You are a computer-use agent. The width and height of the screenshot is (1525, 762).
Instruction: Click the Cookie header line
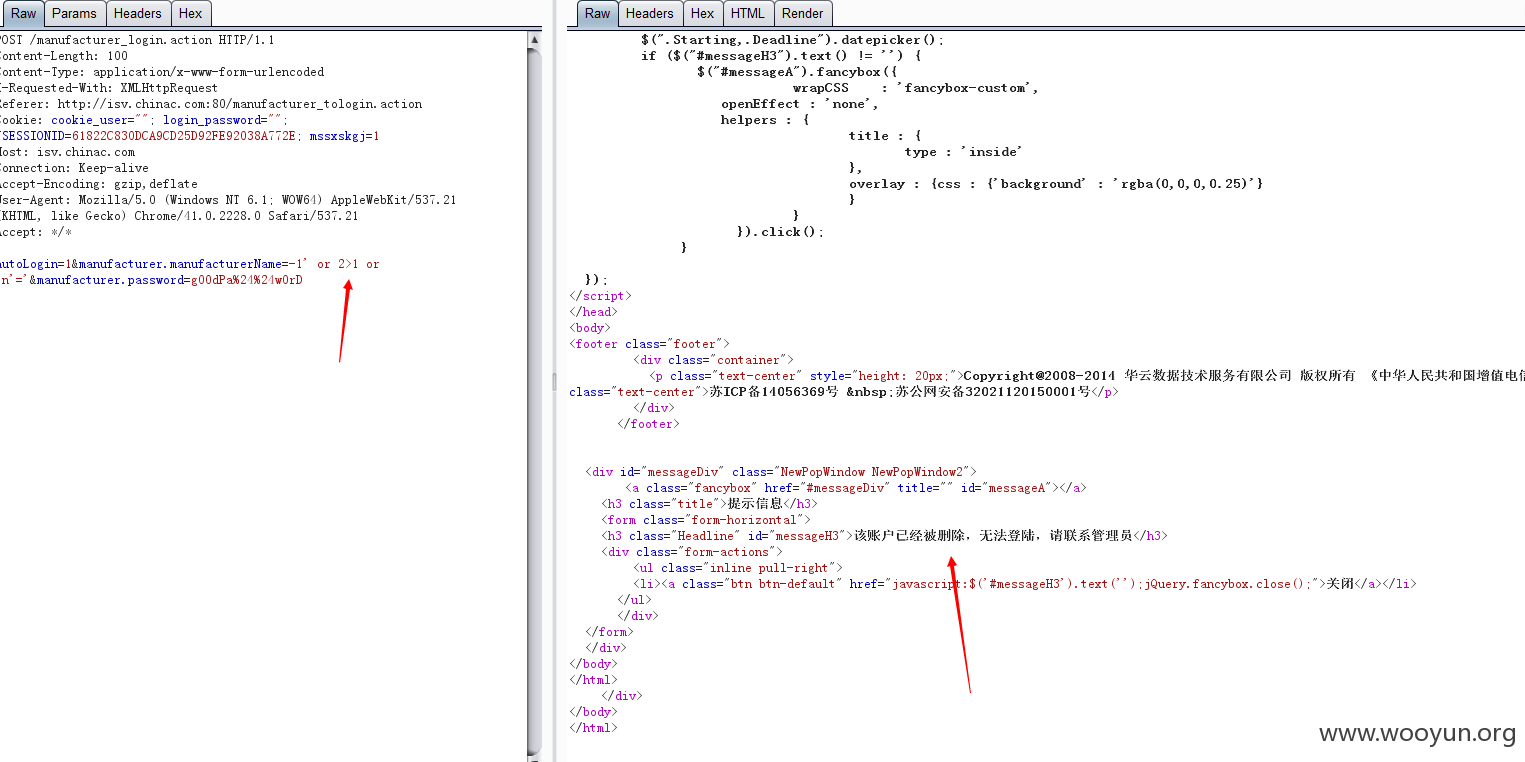(x=144, y=120)
